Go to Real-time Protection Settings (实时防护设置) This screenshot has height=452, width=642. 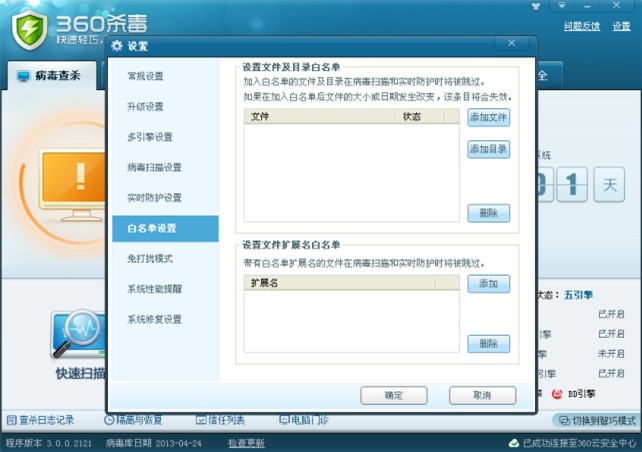[154, 198]
